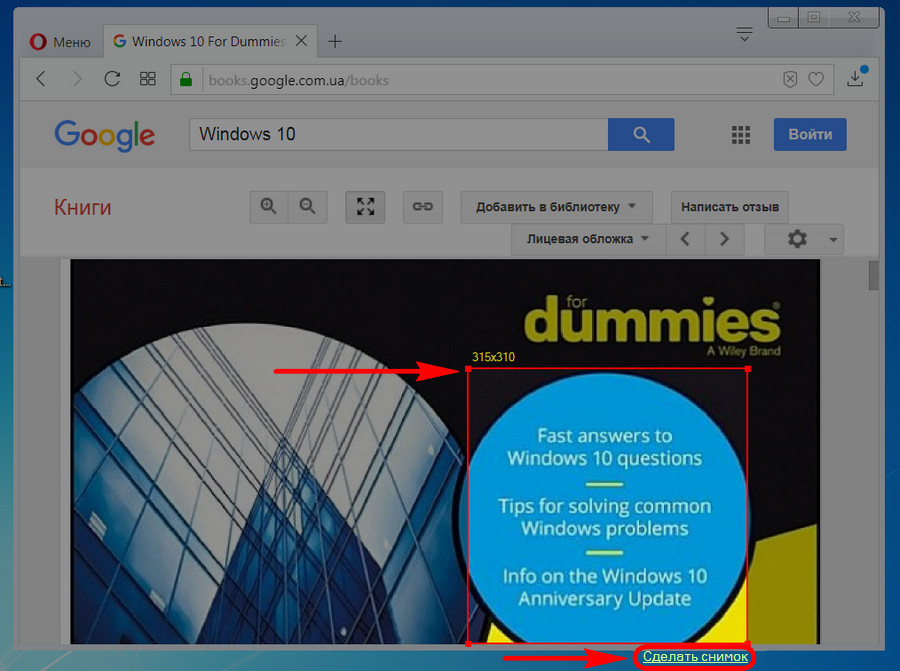This screenshot has height=671, width=900.
Task: Open the Opera Меню button
Action: click(x=60, y=42)
